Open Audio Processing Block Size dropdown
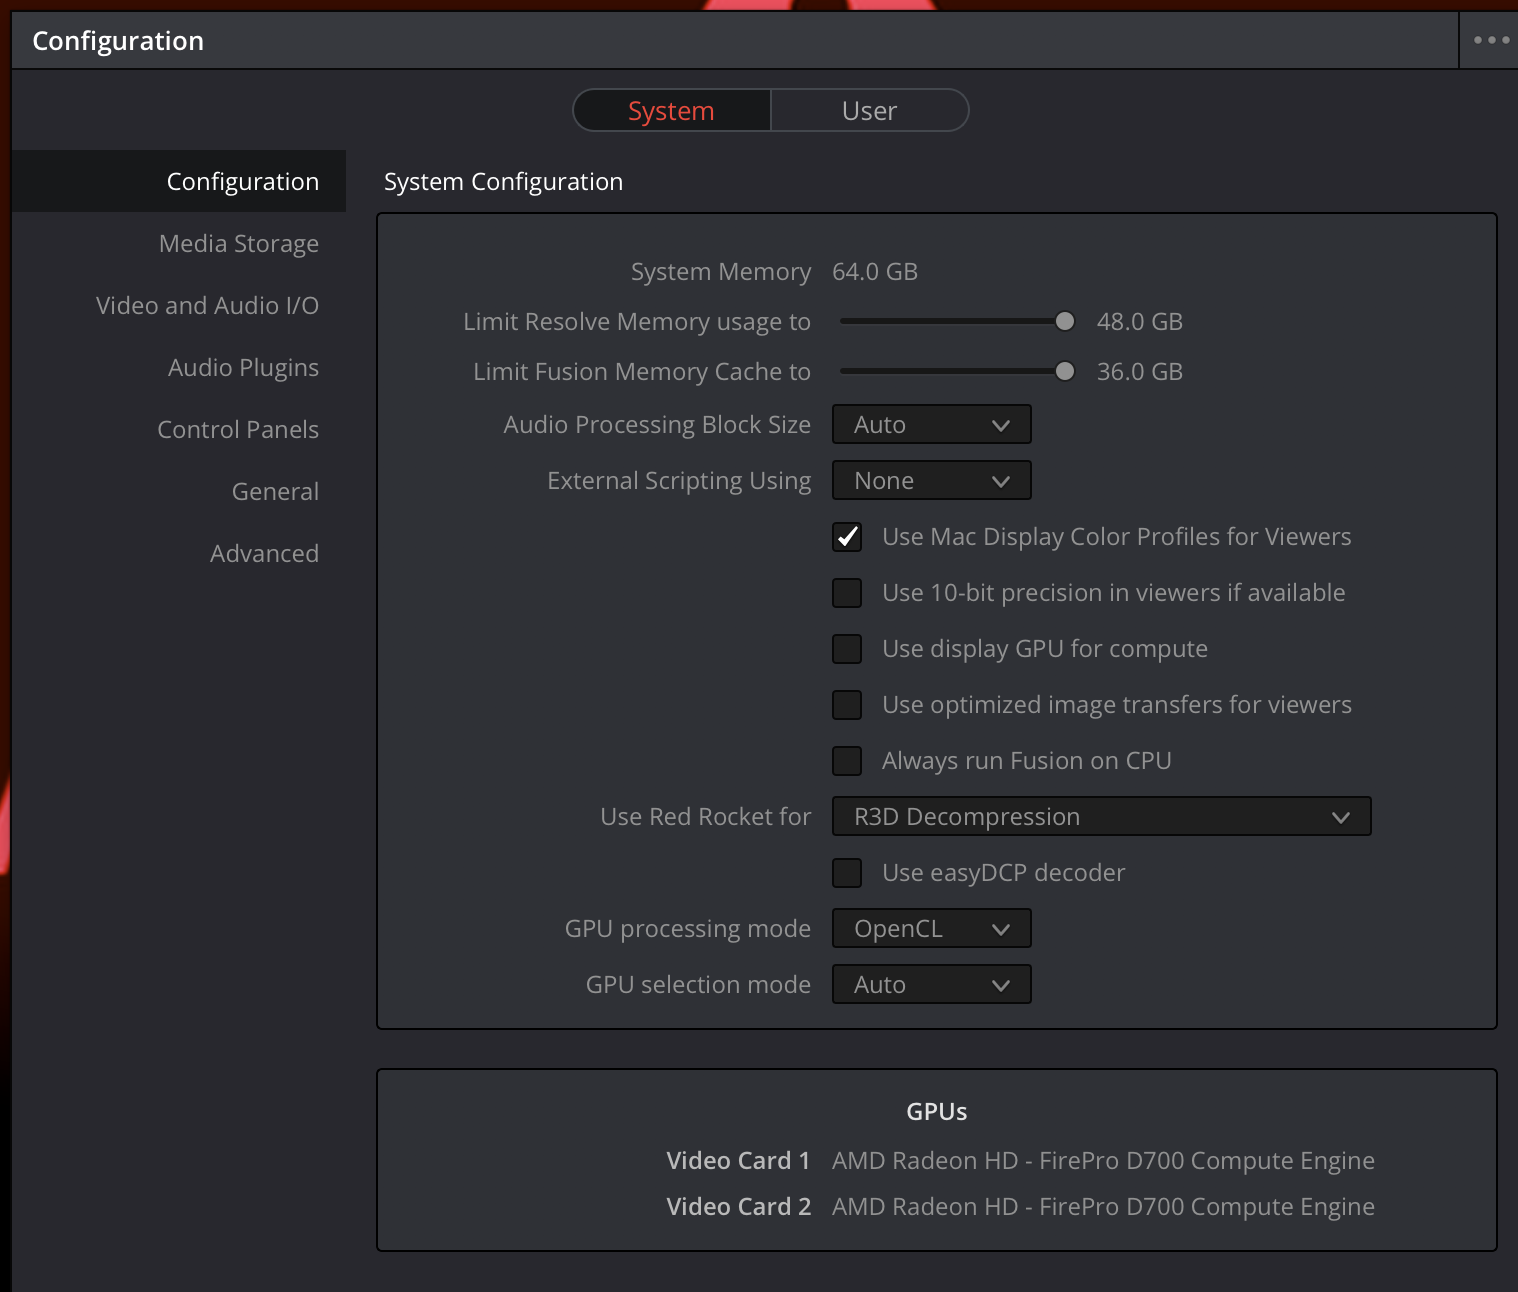 931,424
